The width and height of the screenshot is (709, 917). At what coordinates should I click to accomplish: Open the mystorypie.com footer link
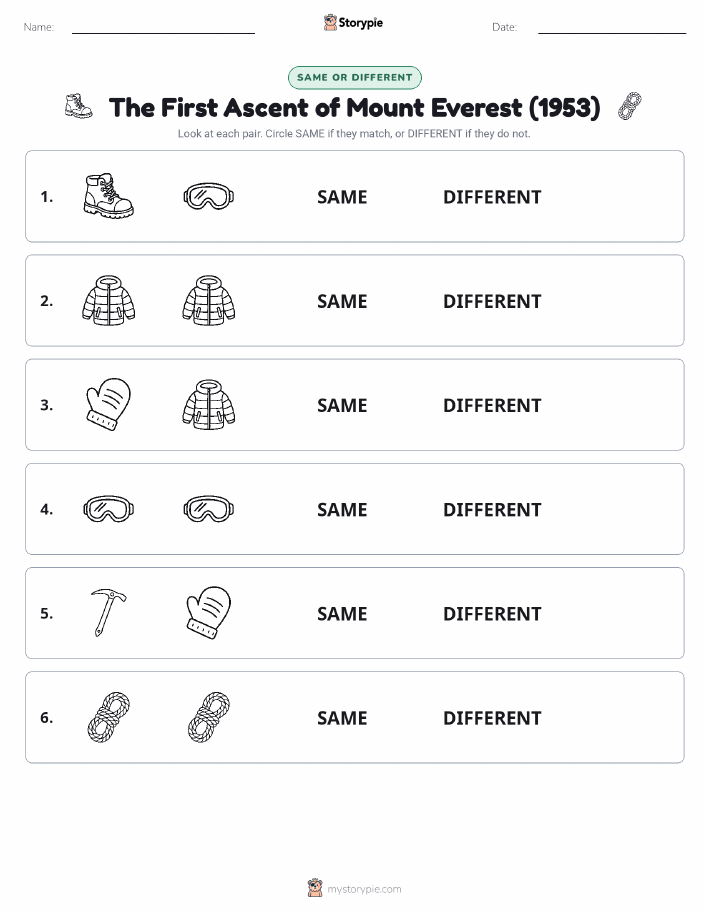[364, 889]
